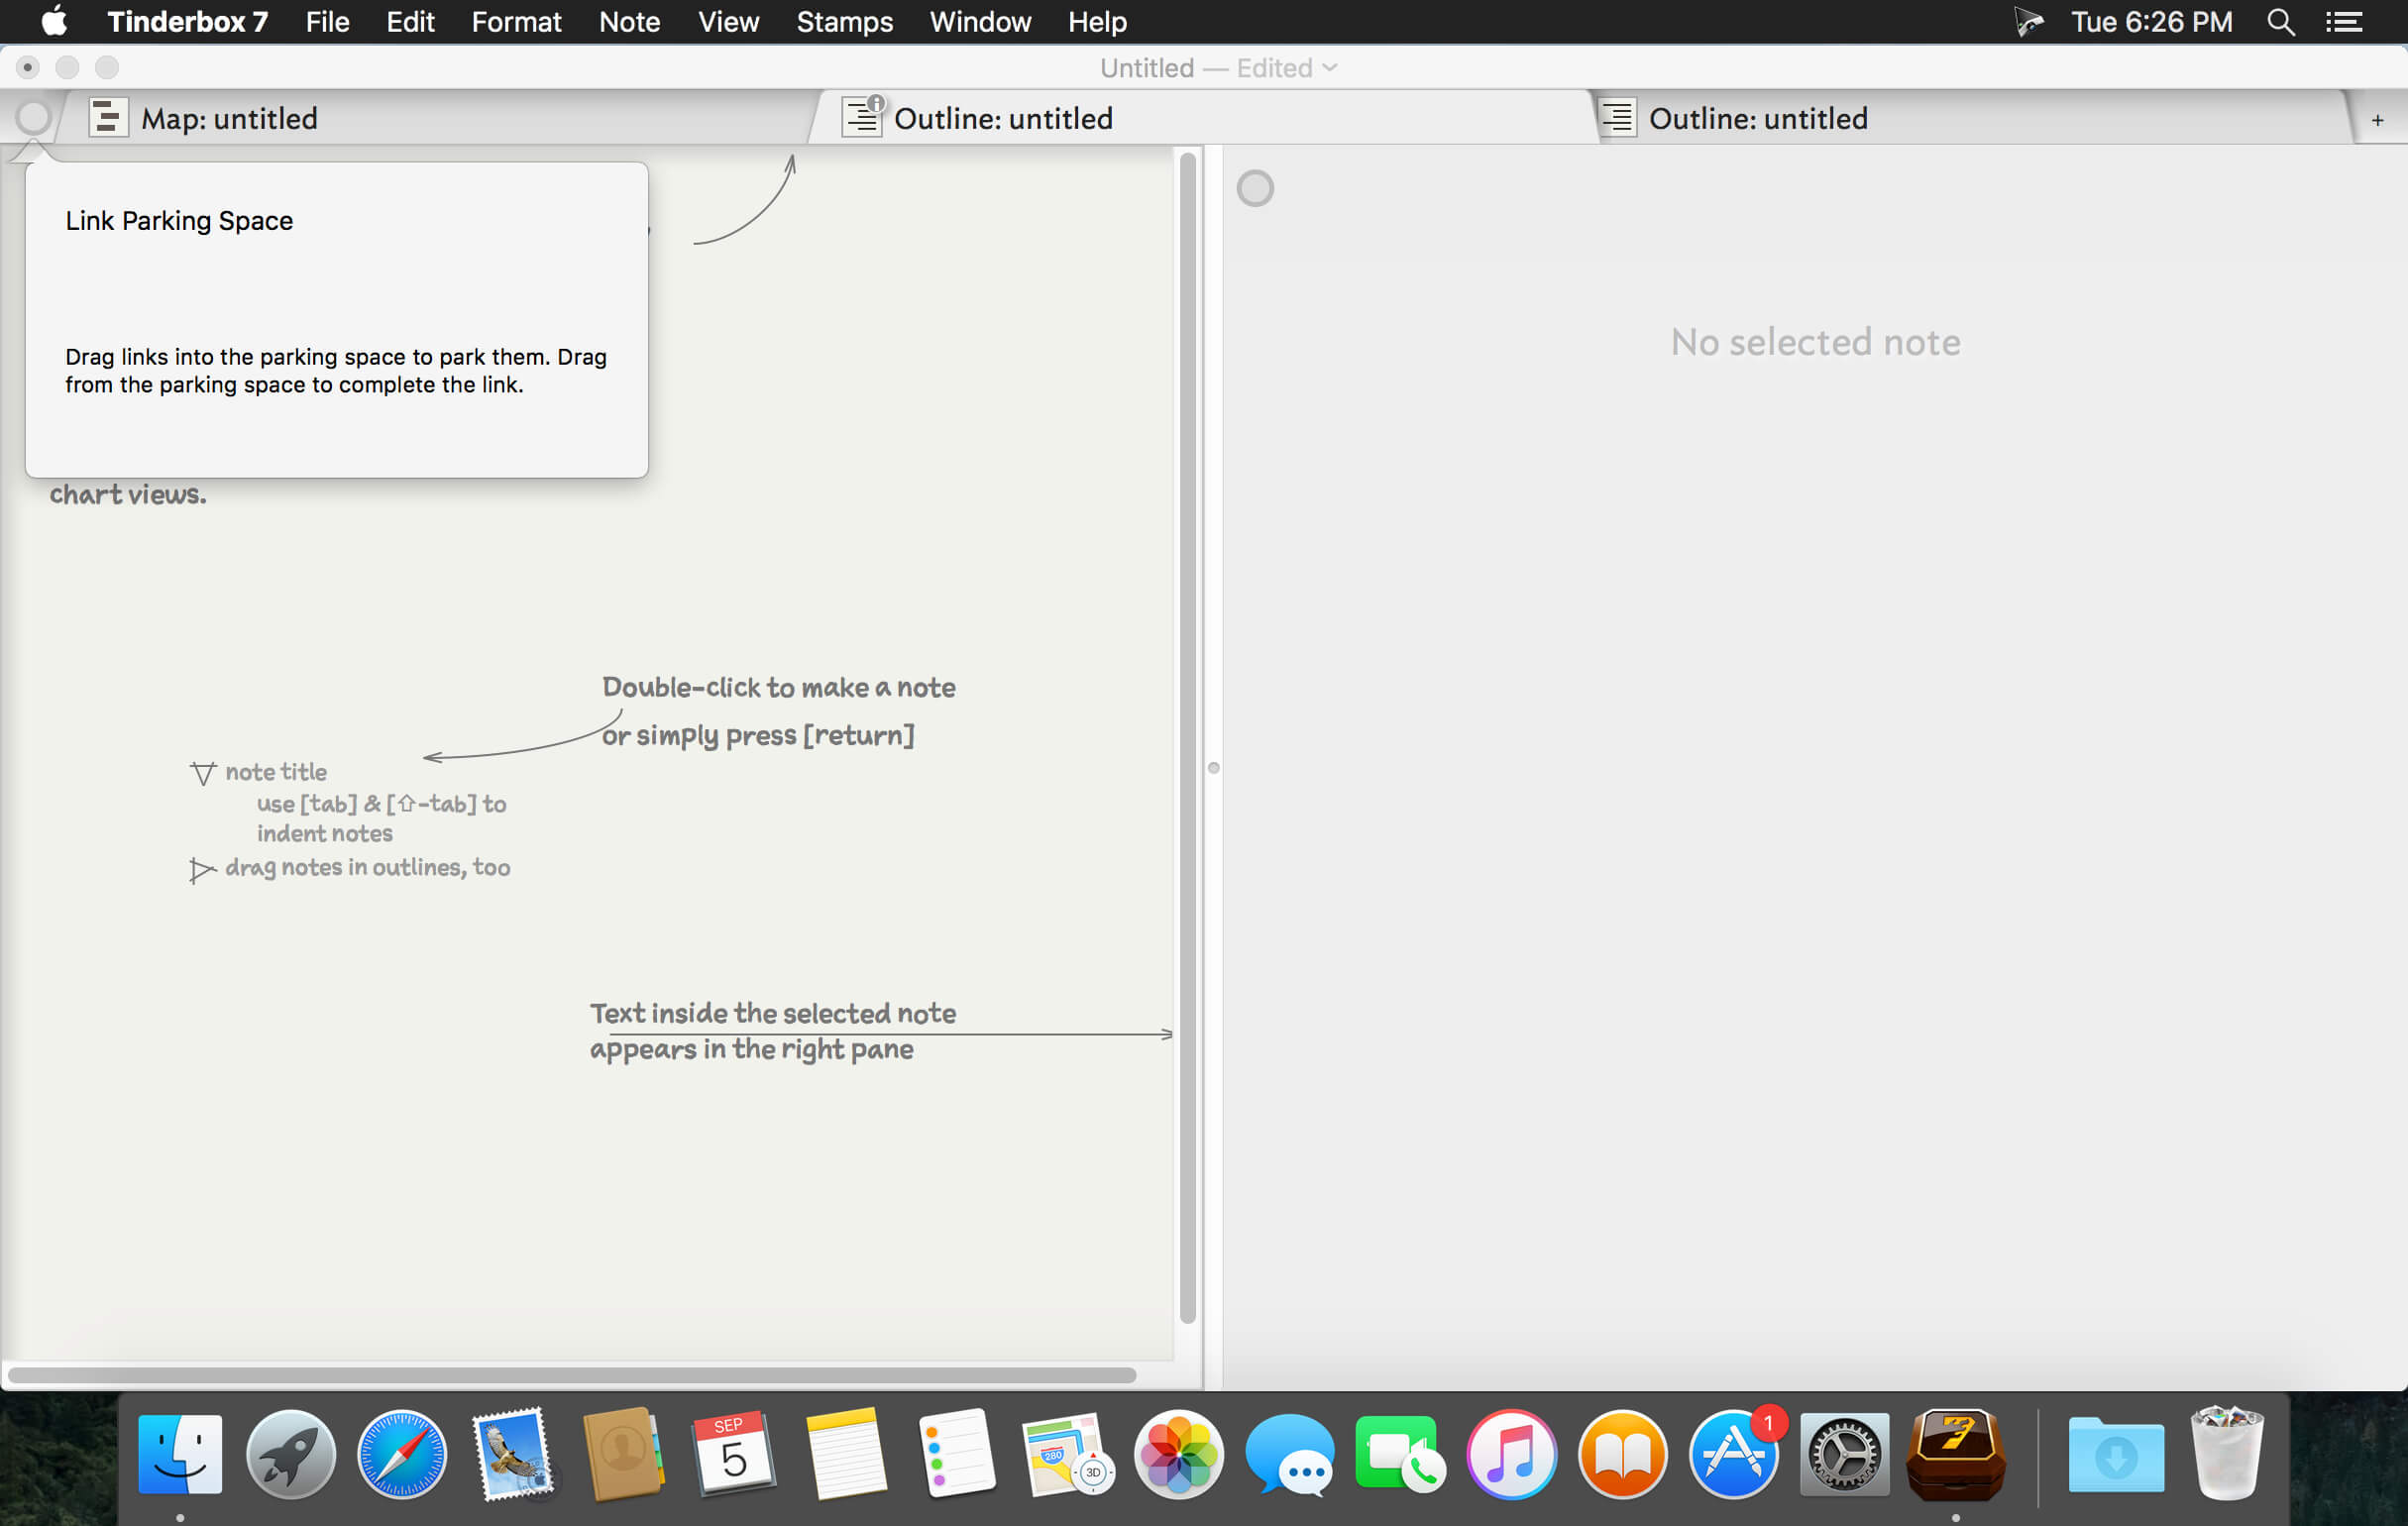This screenshot has width=2408, height=1526.
Task: Add a new tab with plus button
Action: 2377,120
